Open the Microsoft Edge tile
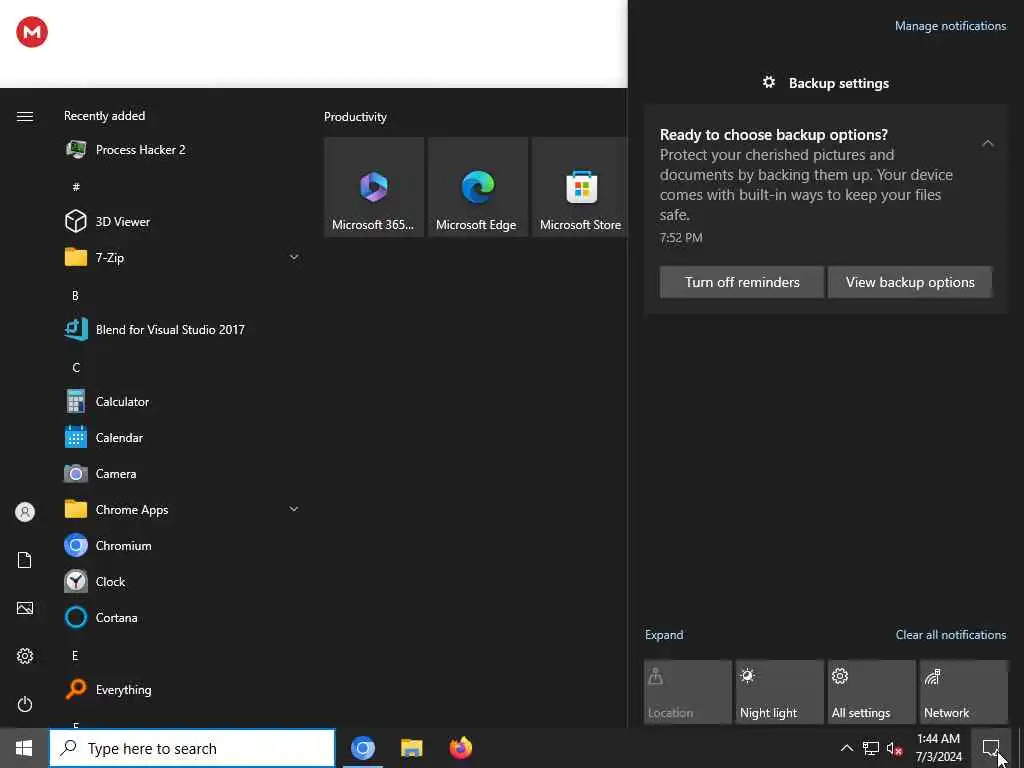 (478, 187)
